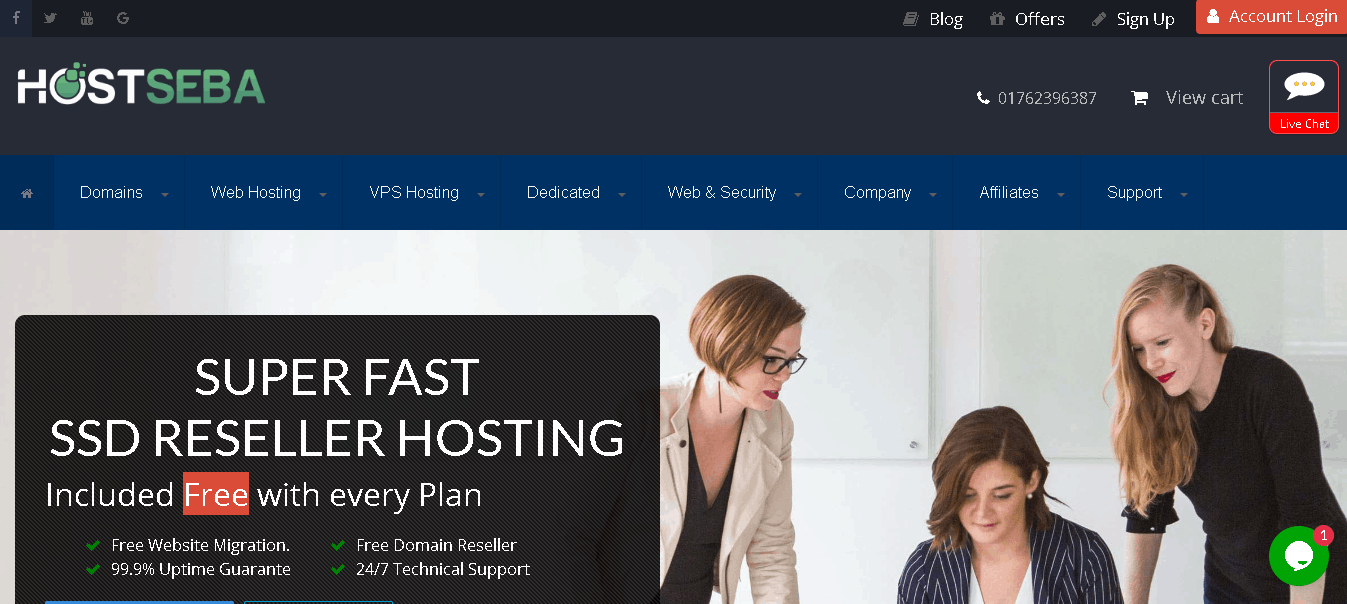Open the Company menu
1347x604 pixels.
[x=877, y=193]
